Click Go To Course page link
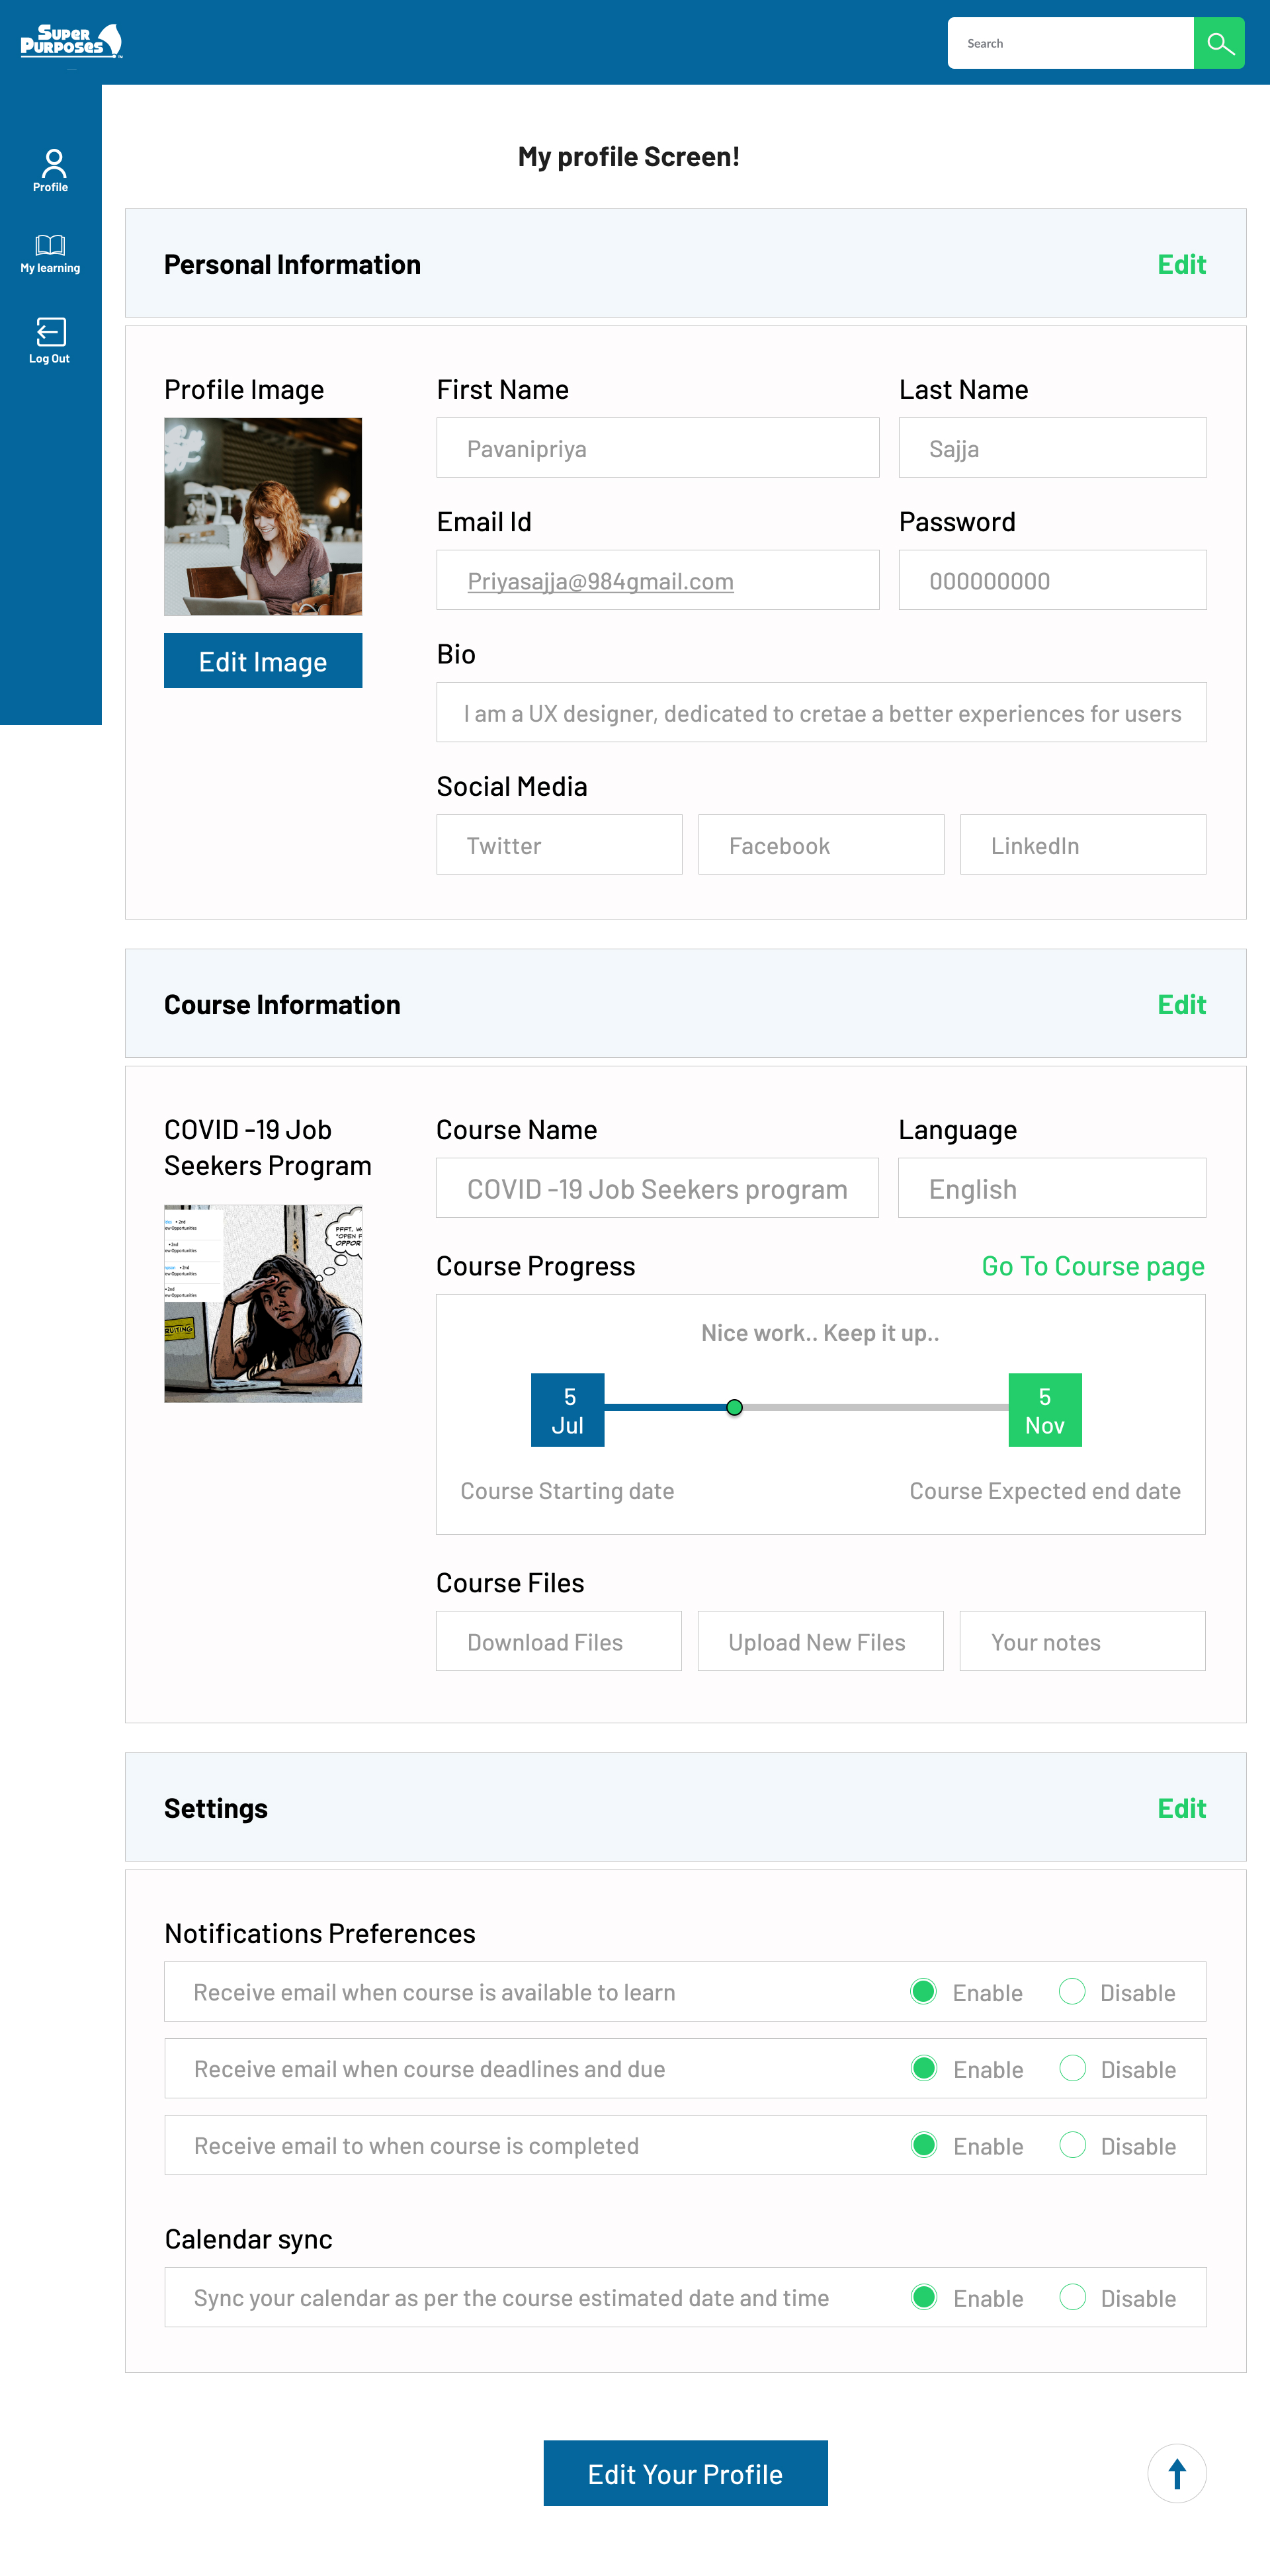Viewport: 1270px width, 2576px height. point(1093,1265)
